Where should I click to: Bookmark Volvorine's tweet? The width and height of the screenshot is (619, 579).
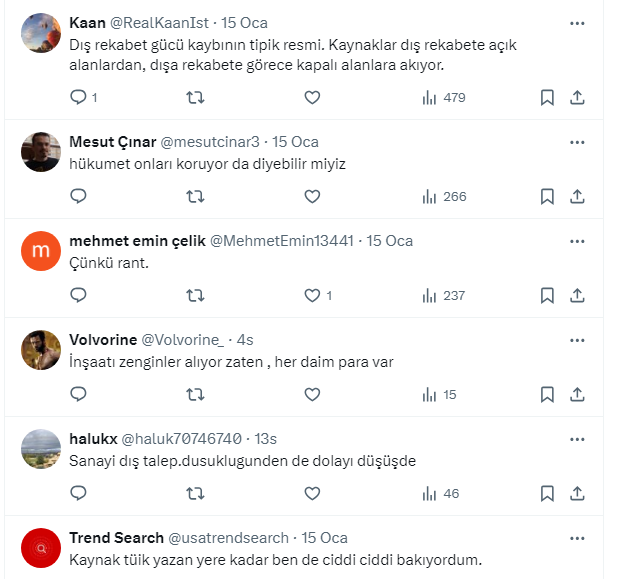click(x=547, y=394)
